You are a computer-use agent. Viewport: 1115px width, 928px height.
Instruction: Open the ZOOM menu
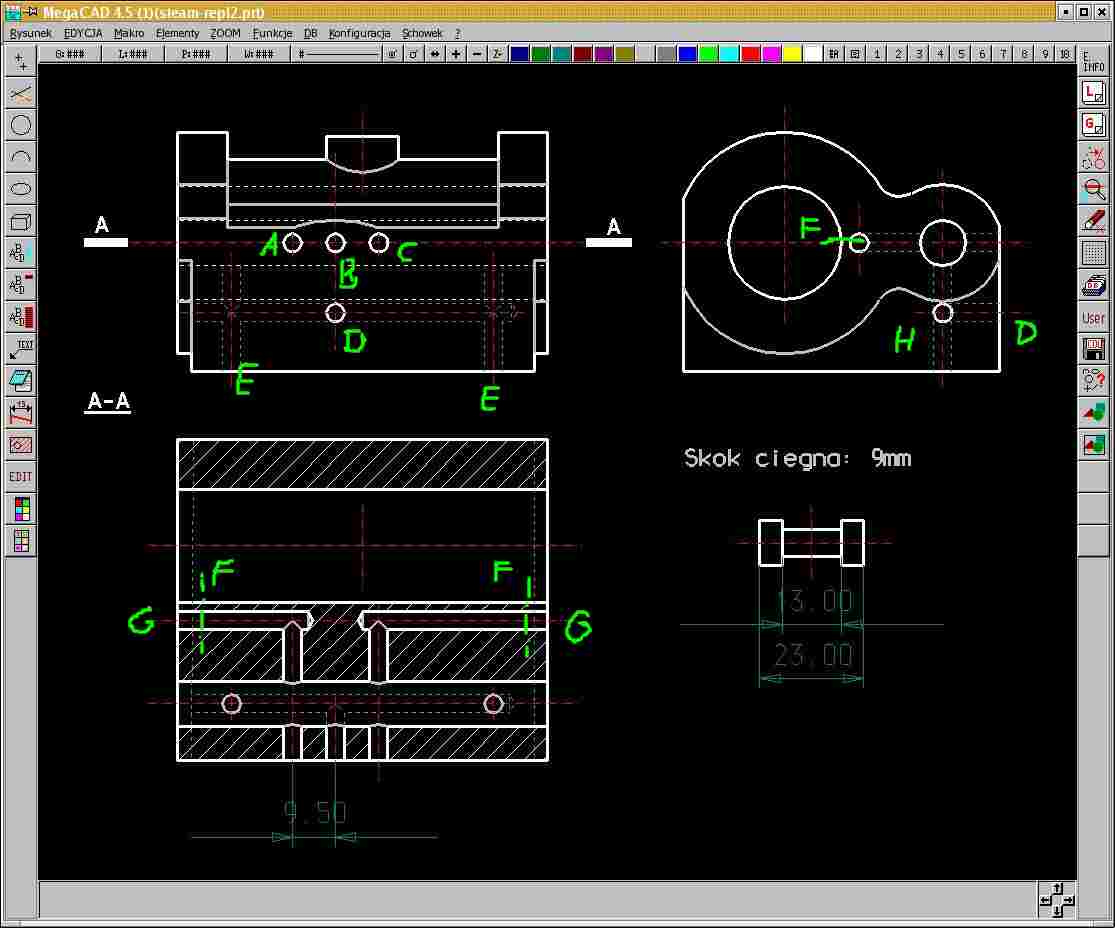pos(225,33)
